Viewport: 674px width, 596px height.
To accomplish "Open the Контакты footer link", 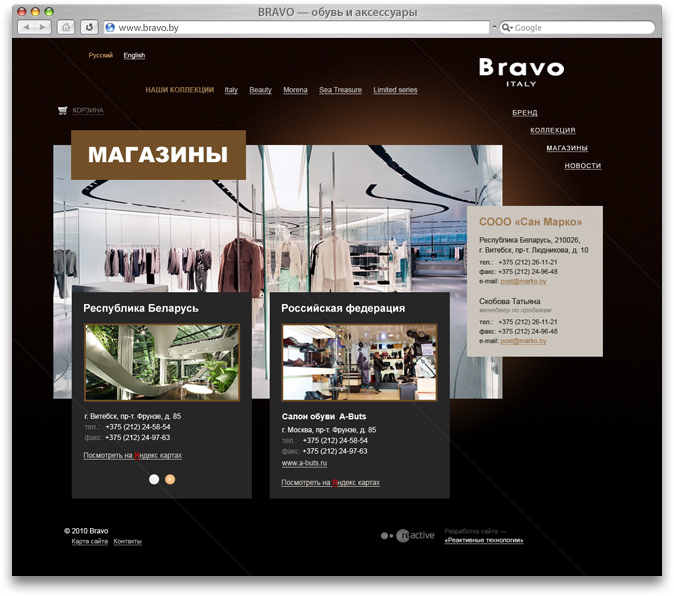I will [x=128, y=541].
